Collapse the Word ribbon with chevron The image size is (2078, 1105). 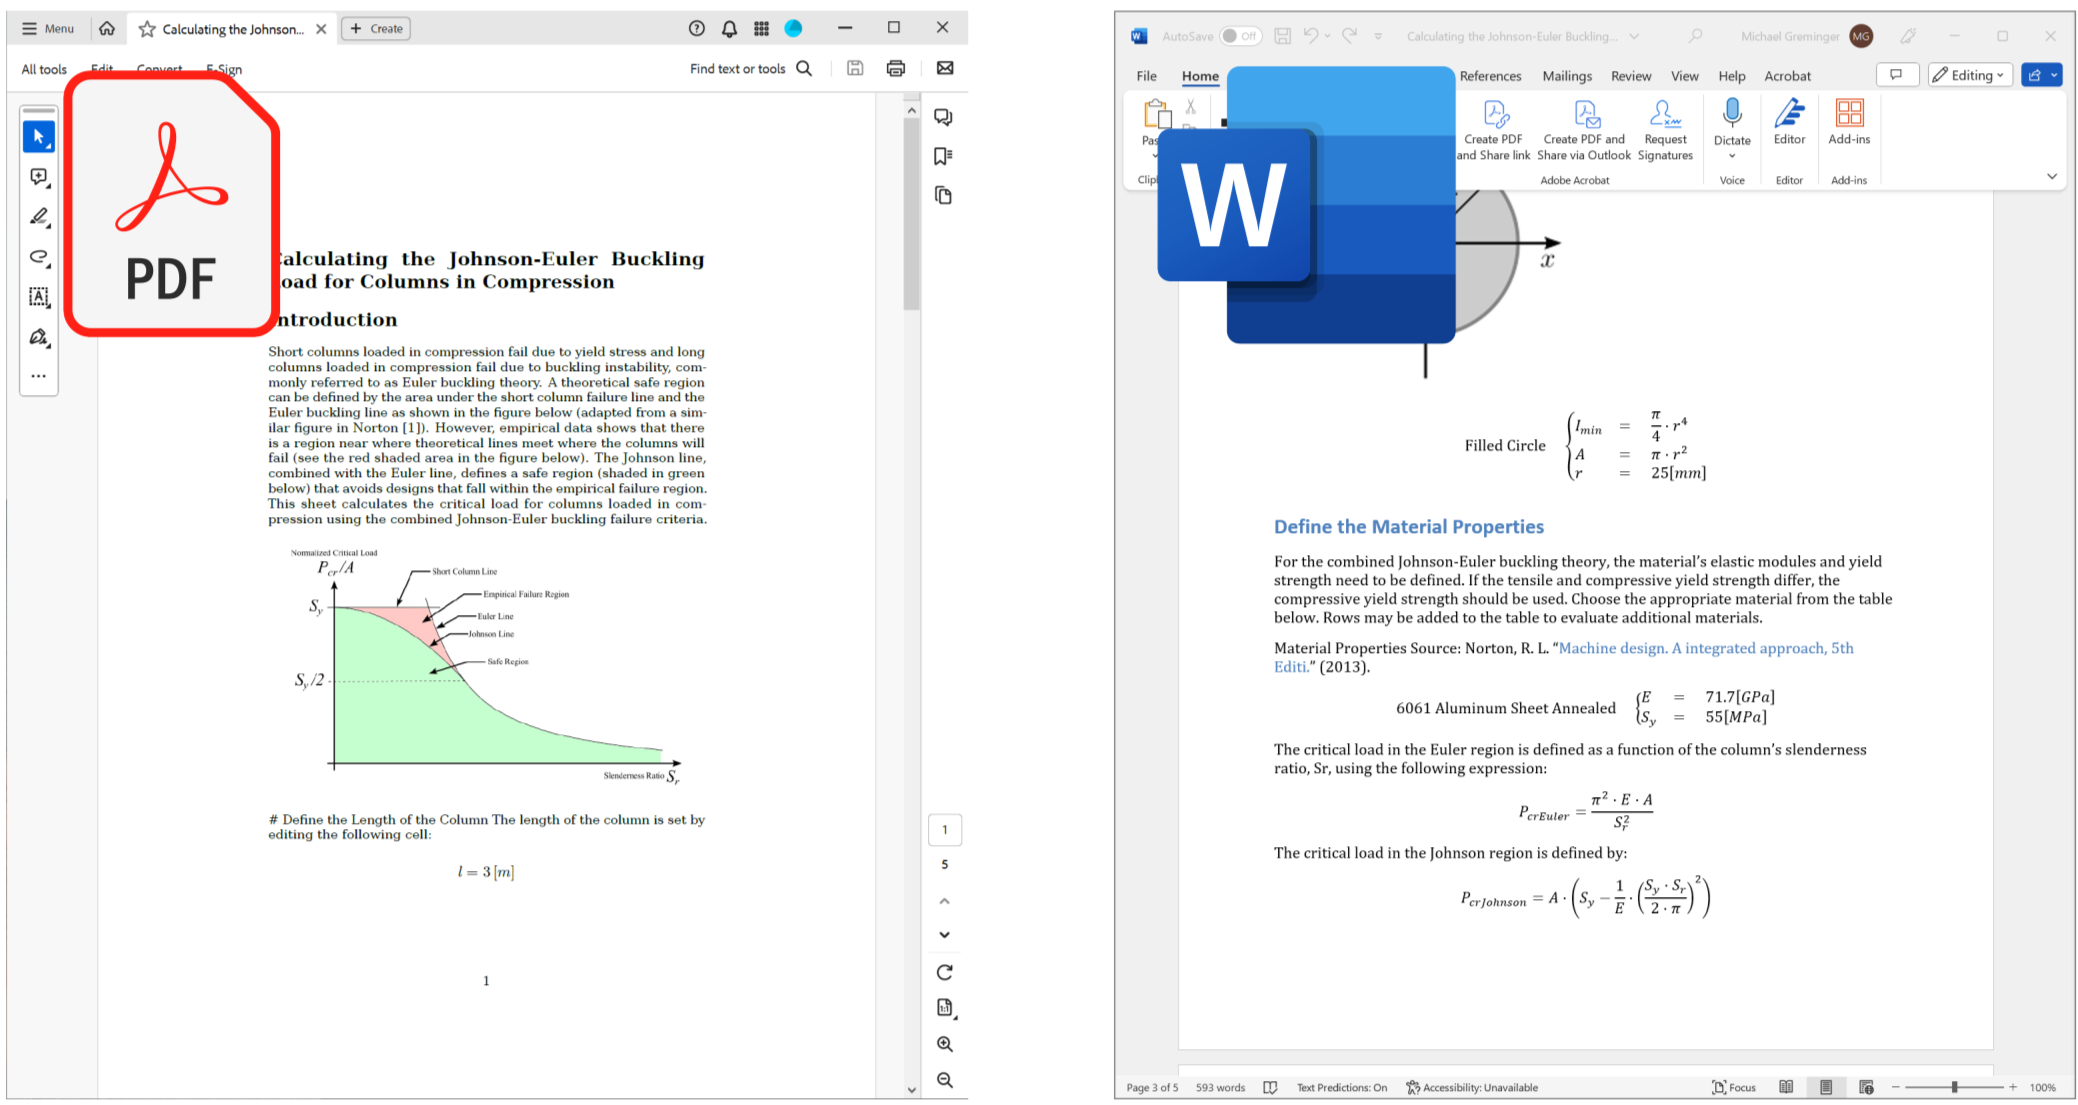[x=2051, y=176]
